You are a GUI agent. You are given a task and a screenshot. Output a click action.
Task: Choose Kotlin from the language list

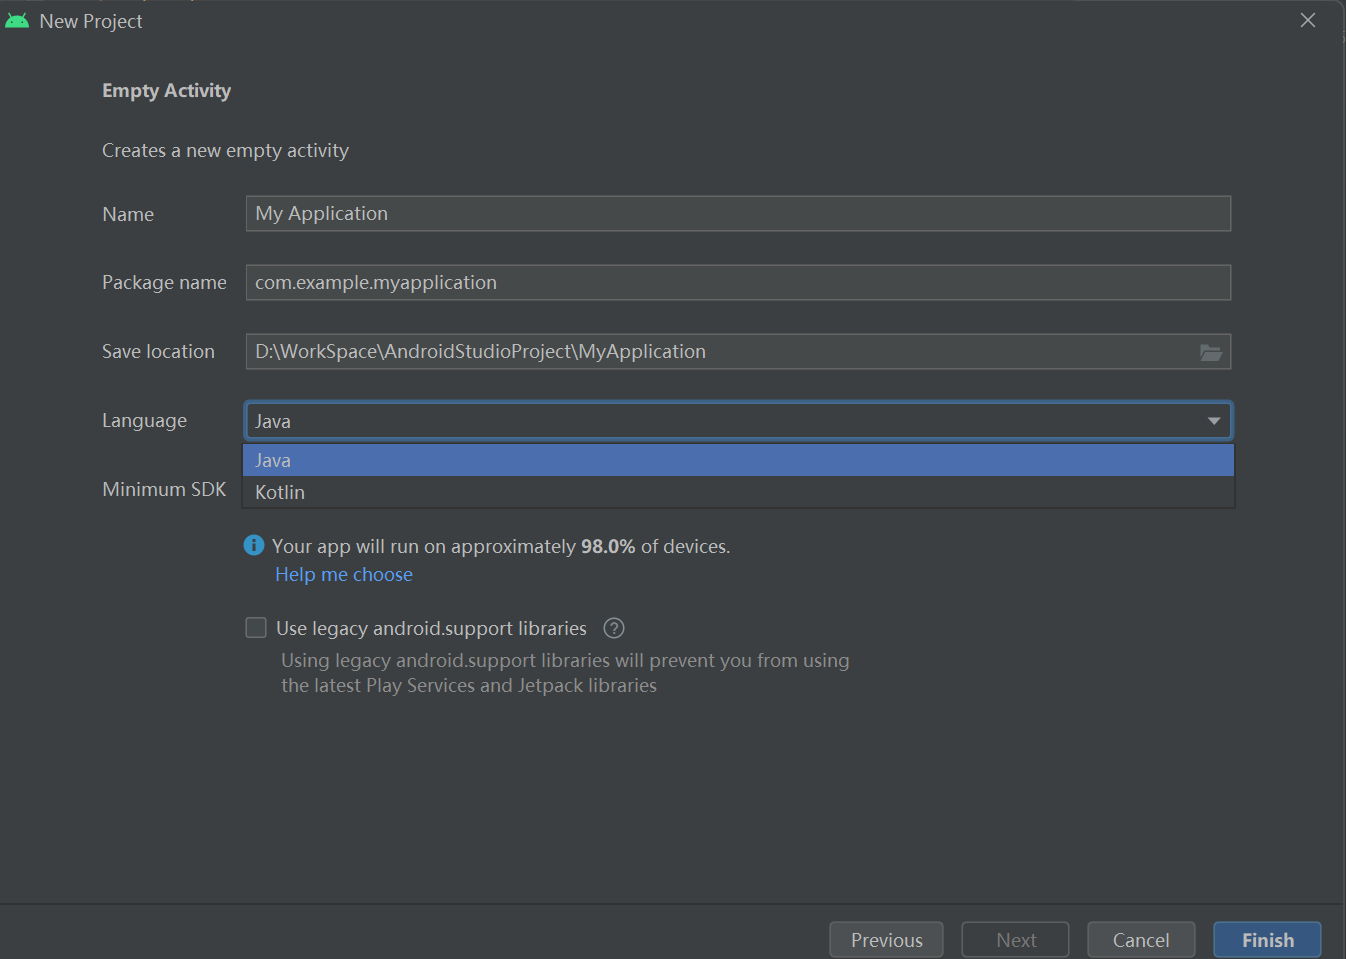coord(739,492)
